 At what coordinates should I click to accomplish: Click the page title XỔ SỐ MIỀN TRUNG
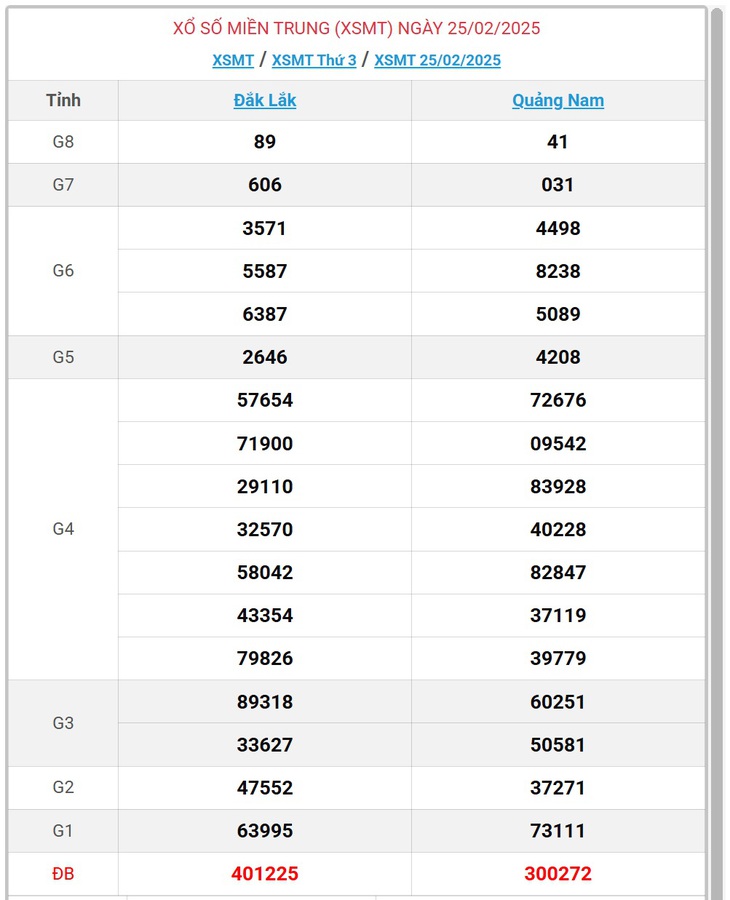point(251,28)
